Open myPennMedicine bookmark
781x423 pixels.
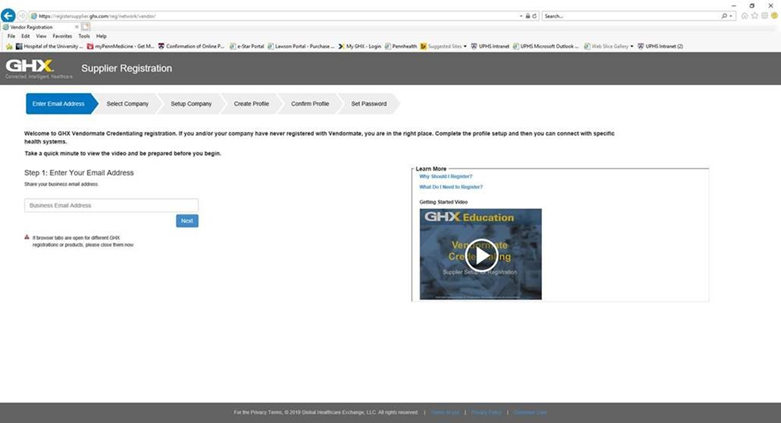pos(121,46)
